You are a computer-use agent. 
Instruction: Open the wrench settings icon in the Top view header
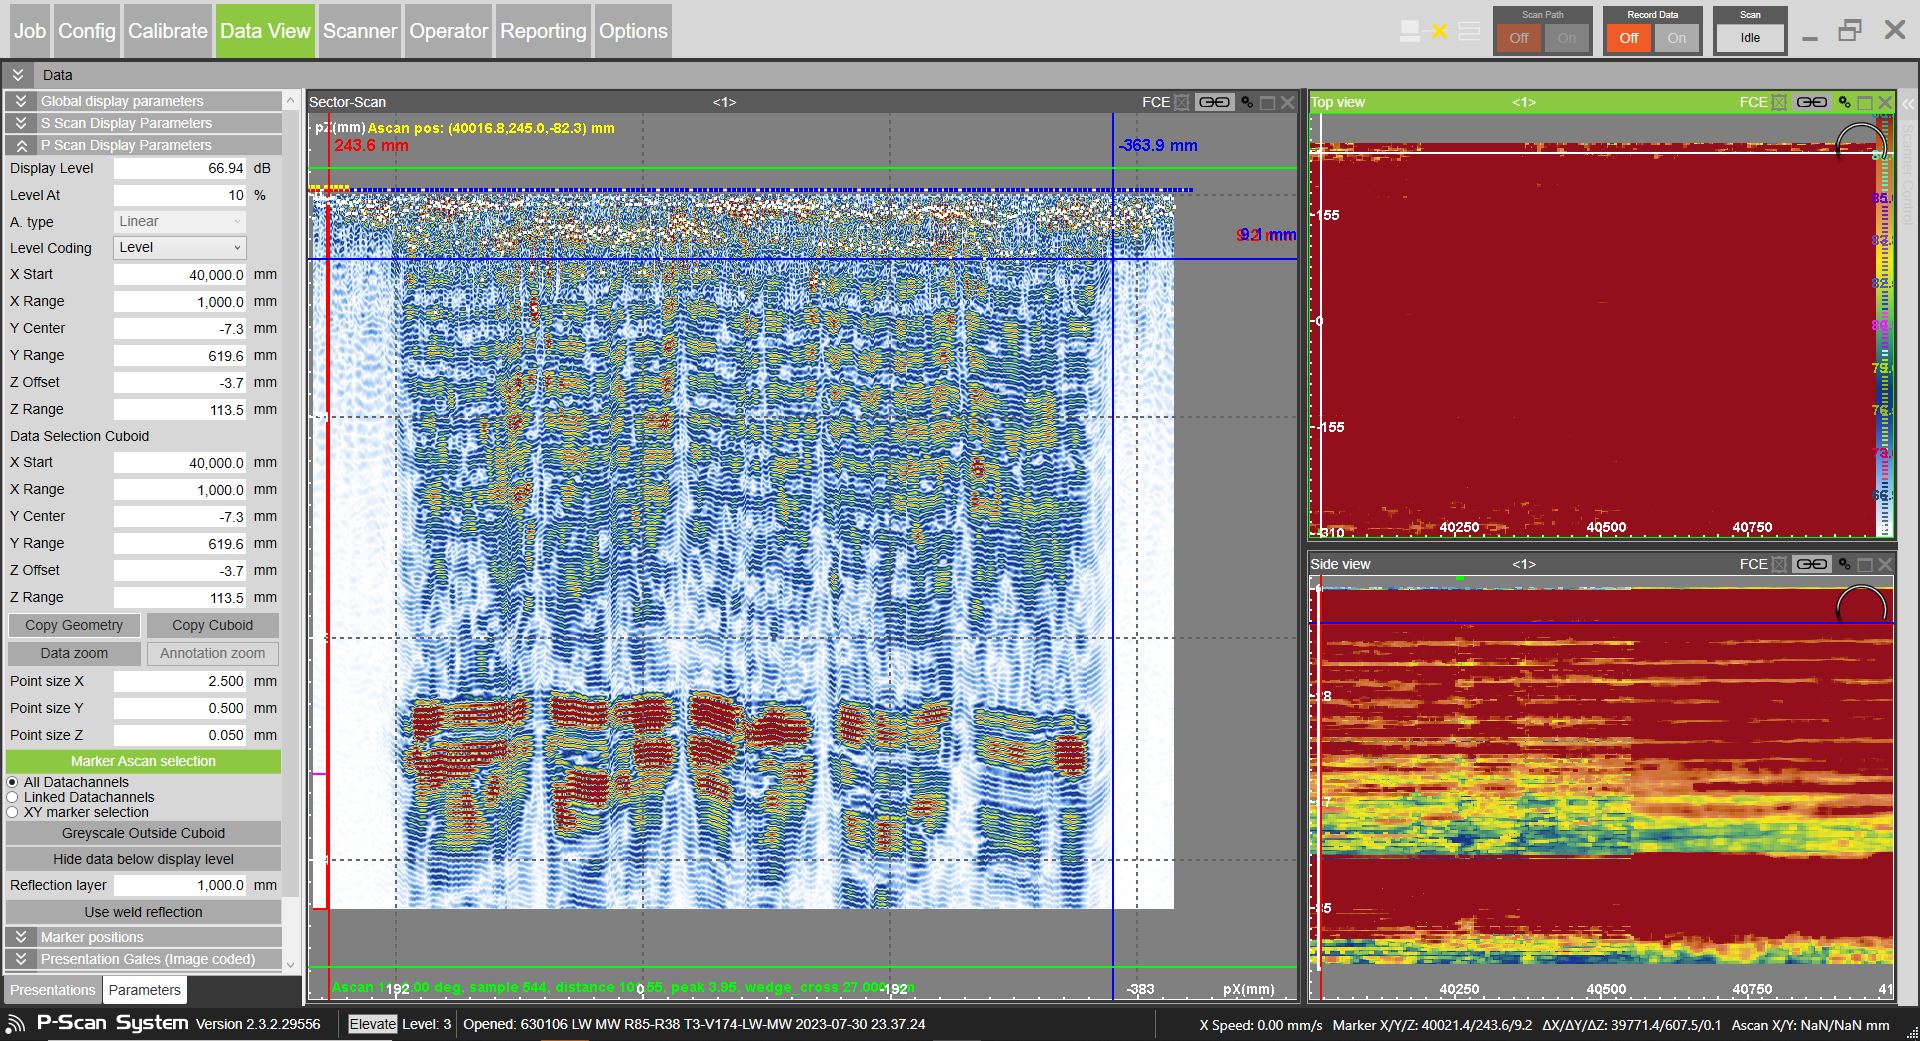[1845, 101]
